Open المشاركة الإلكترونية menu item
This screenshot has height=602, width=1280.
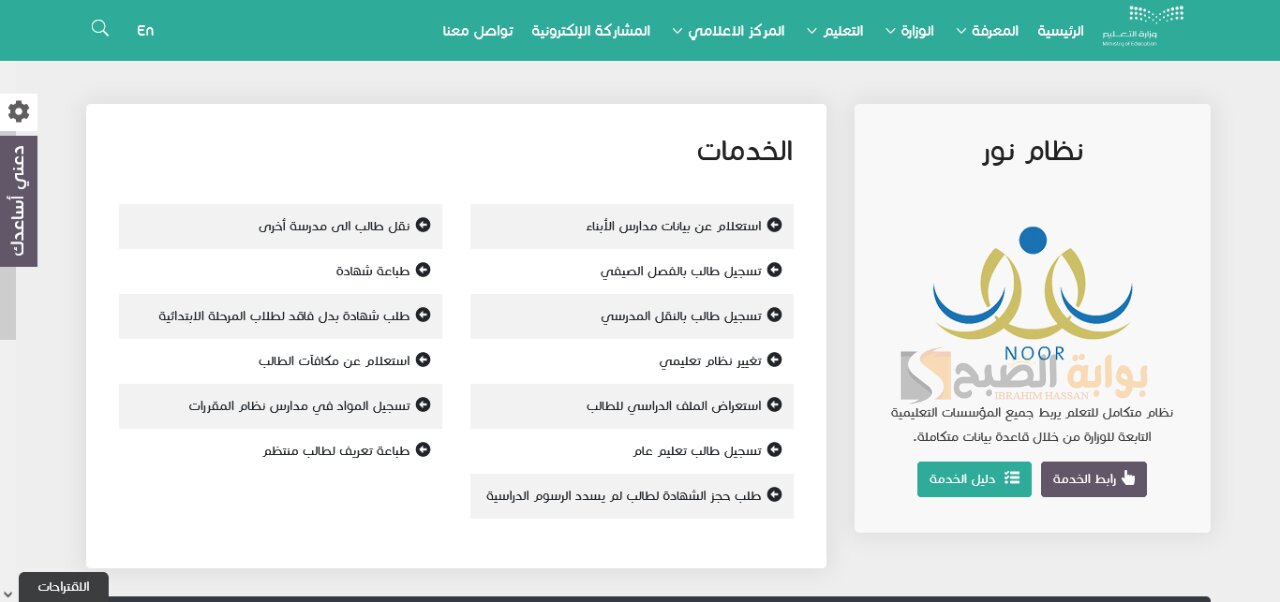click(591, 31)
